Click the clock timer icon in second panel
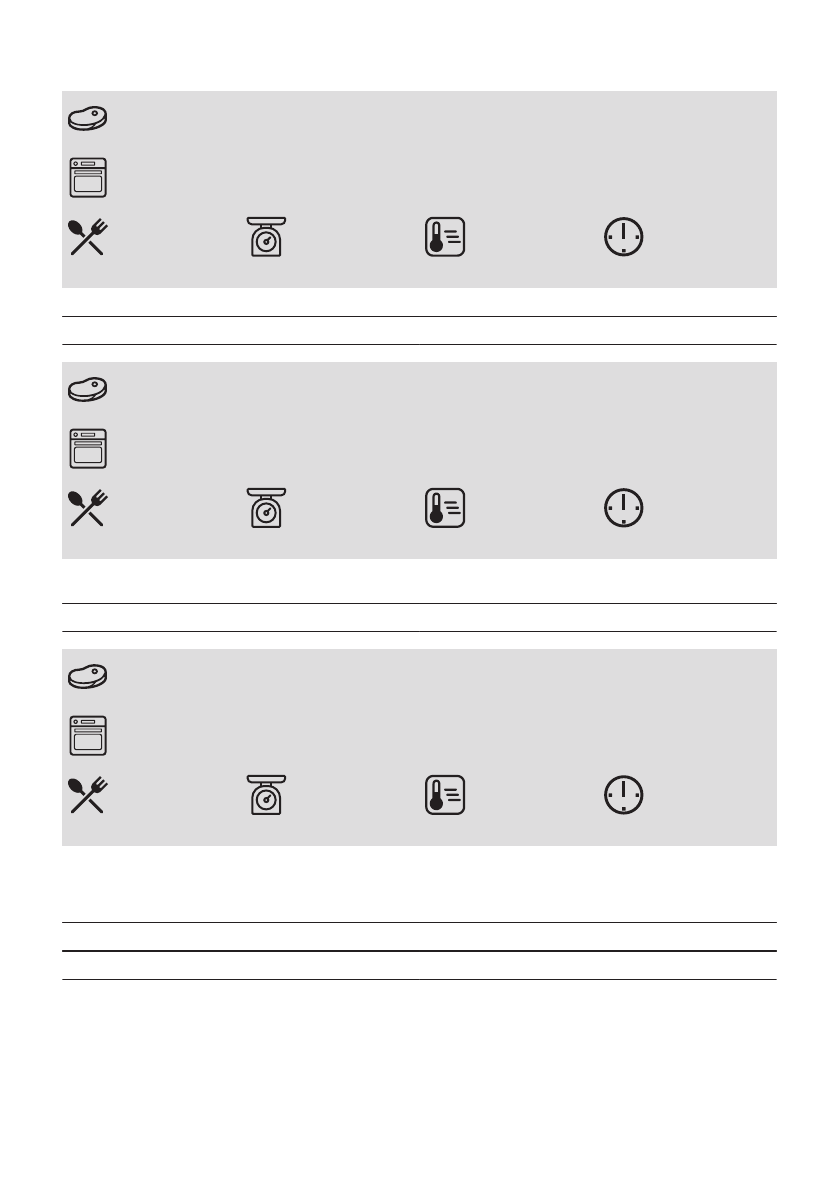839x1191 pixels. point(623,508)
